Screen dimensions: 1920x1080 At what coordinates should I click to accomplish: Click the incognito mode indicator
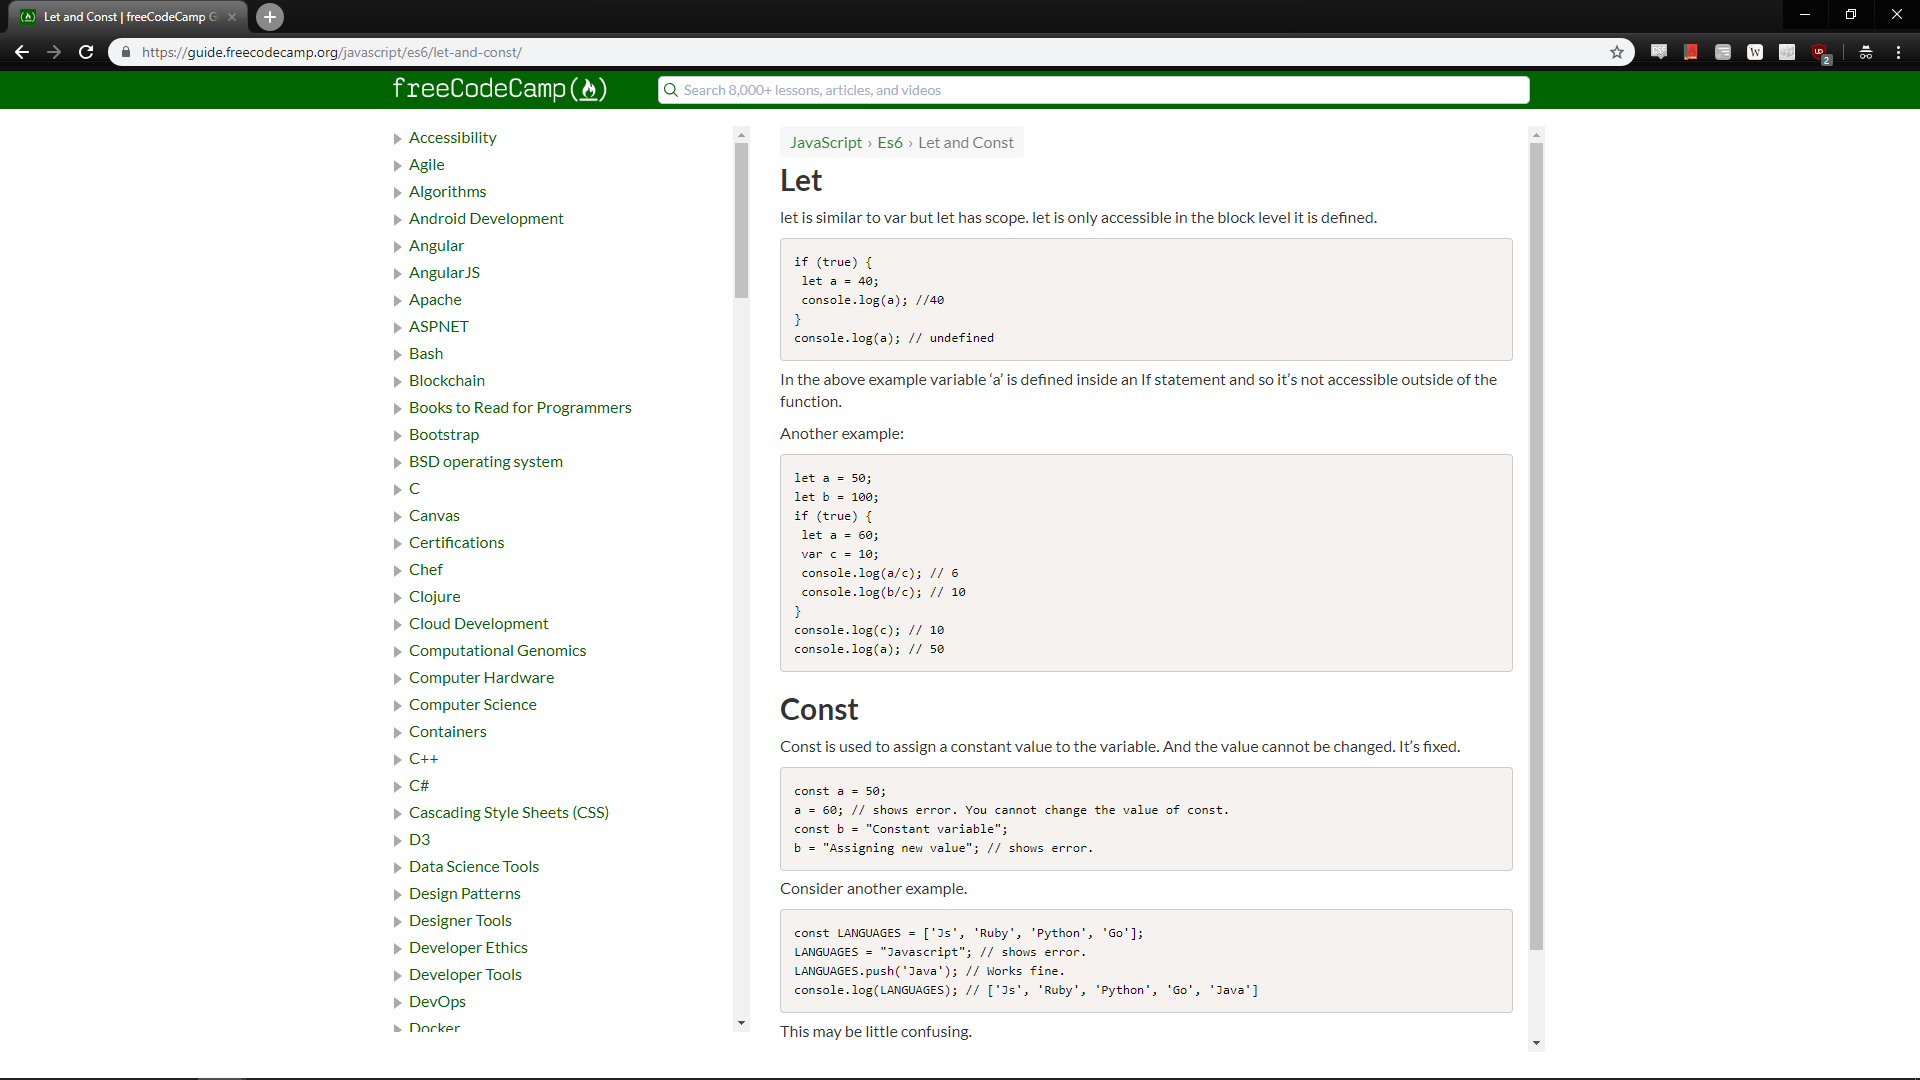pos(1865,52)
